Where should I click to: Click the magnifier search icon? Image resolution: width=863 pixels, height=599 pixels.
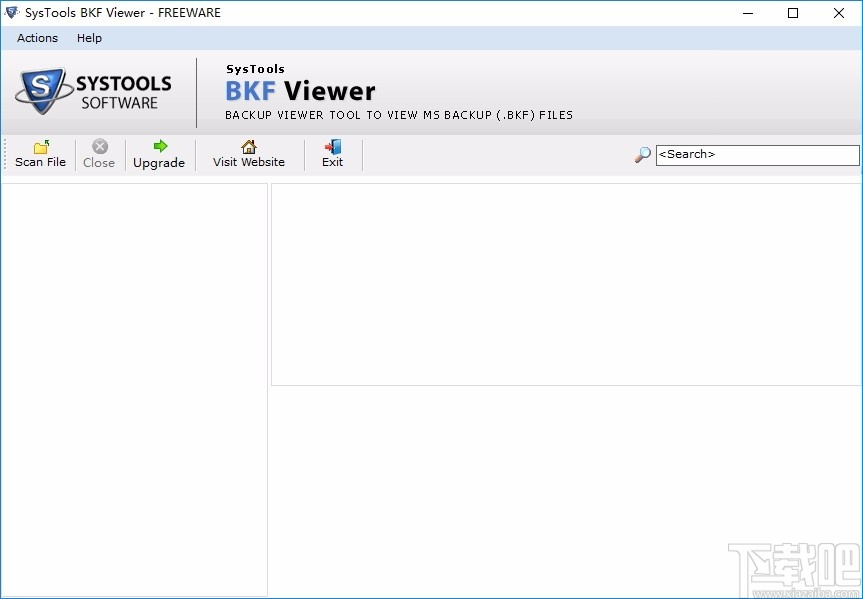click(x=641, y=156)
